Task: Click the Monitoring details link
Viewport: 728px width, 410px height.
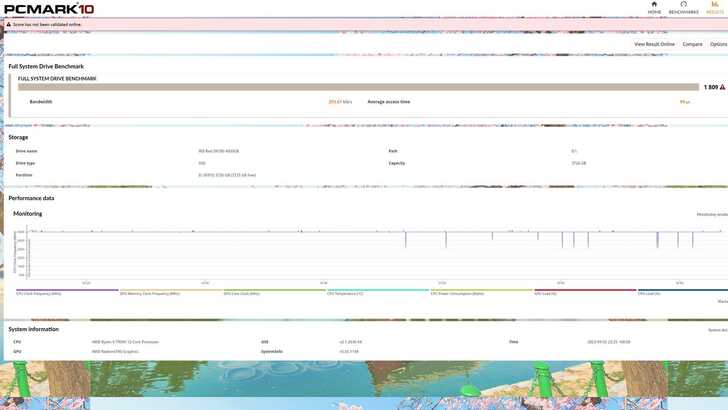Action: pyautogui.click(x=712, y=215)
